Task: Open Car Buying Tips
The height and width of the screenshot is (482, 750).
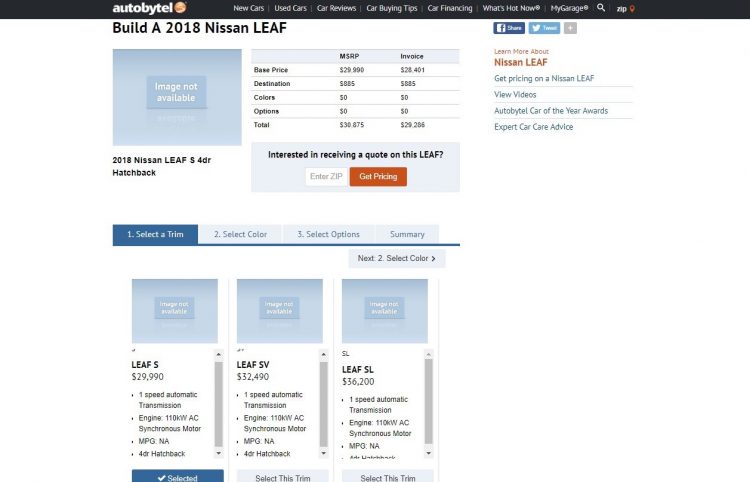Action: pyautogui.click(x=392, y=8)
